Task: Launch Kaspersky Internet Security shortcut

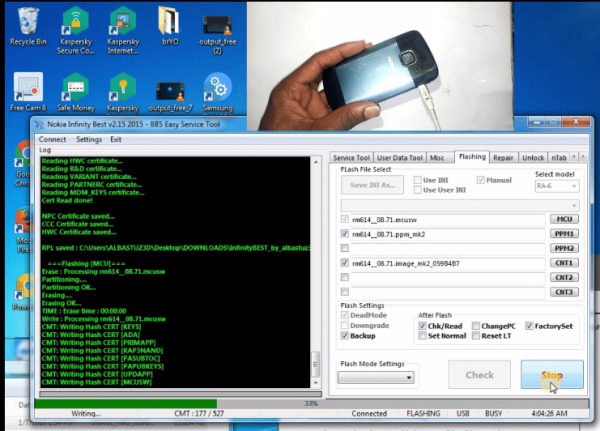Action: click(121, 23)
